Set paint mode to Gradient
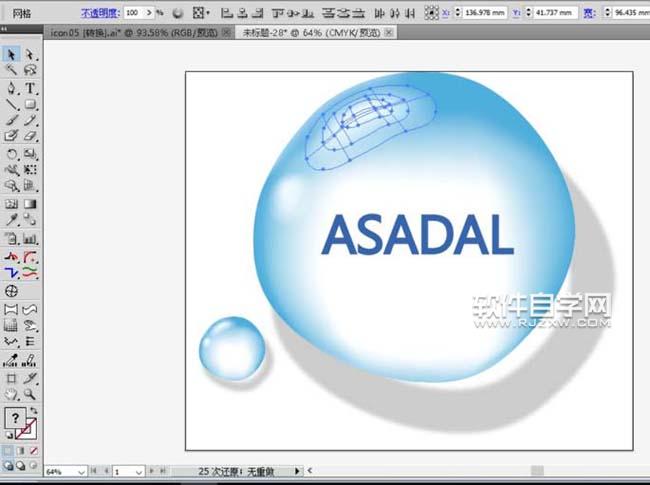 (x=21, y=451)
